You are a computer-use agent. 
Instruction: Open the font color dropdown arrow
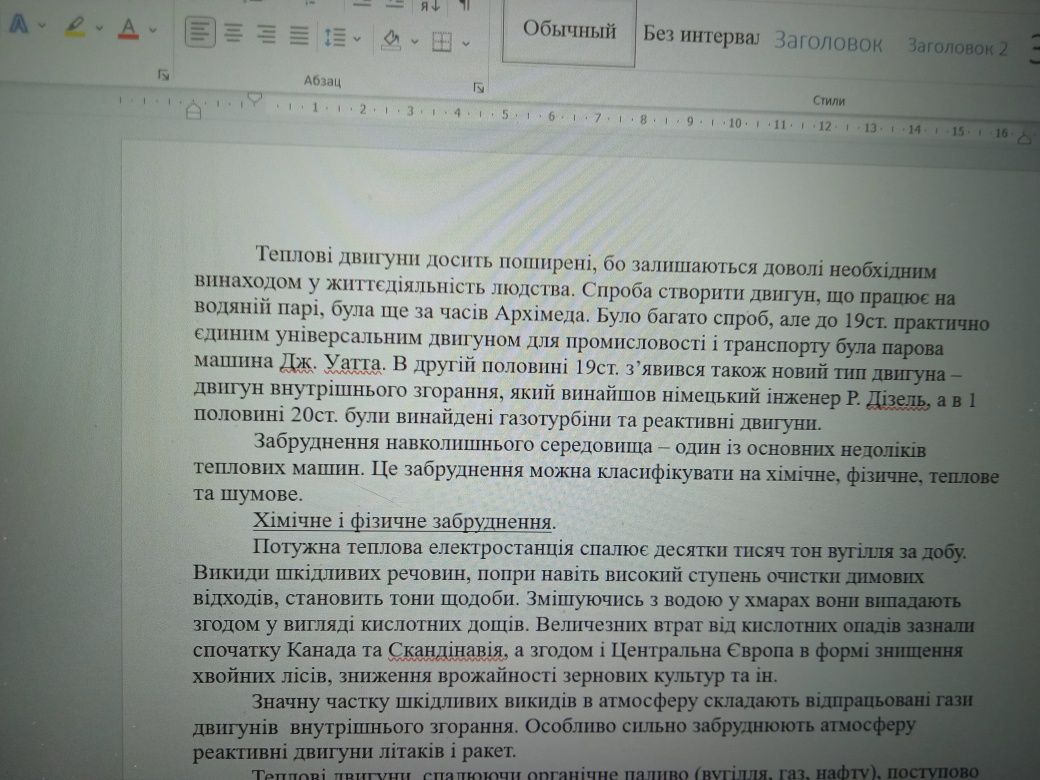tap(153, 29)
